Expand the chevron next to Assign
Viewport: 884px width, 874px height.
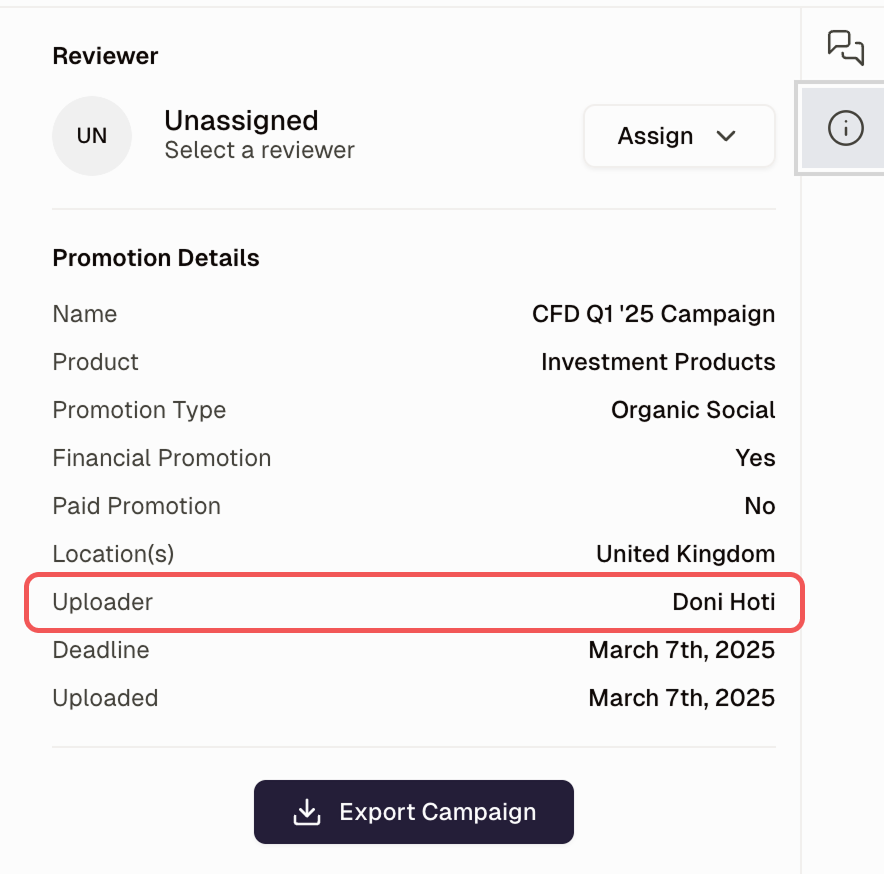pos(727,136)
